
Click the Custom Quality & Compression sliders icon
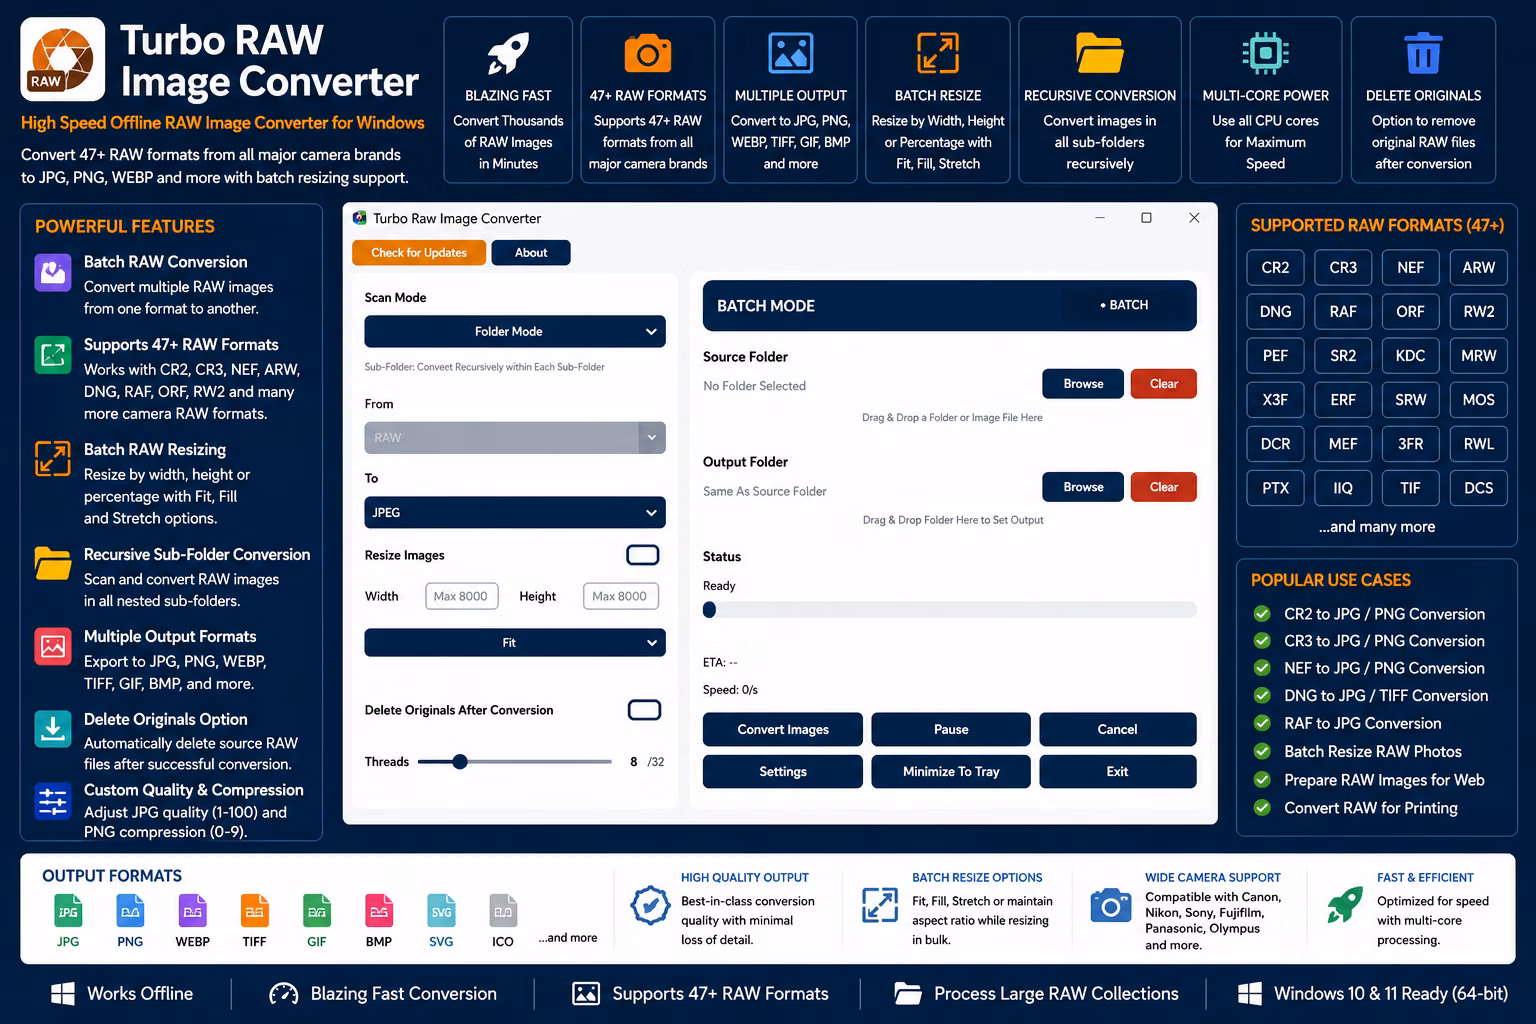point(51,801)
